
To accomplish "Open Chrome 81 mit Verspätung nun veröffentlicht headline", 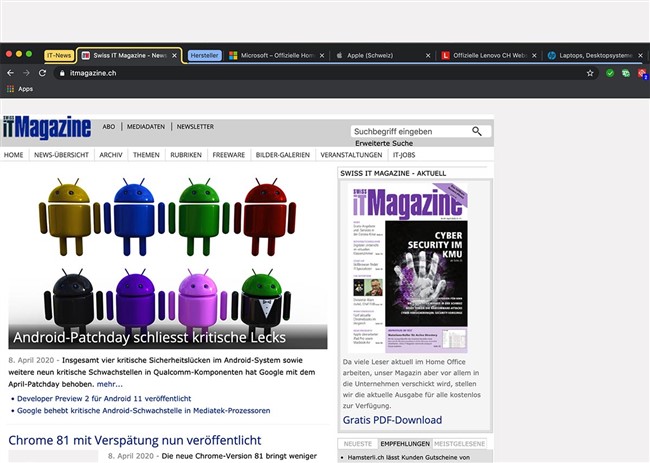I will tap(135, 440).
